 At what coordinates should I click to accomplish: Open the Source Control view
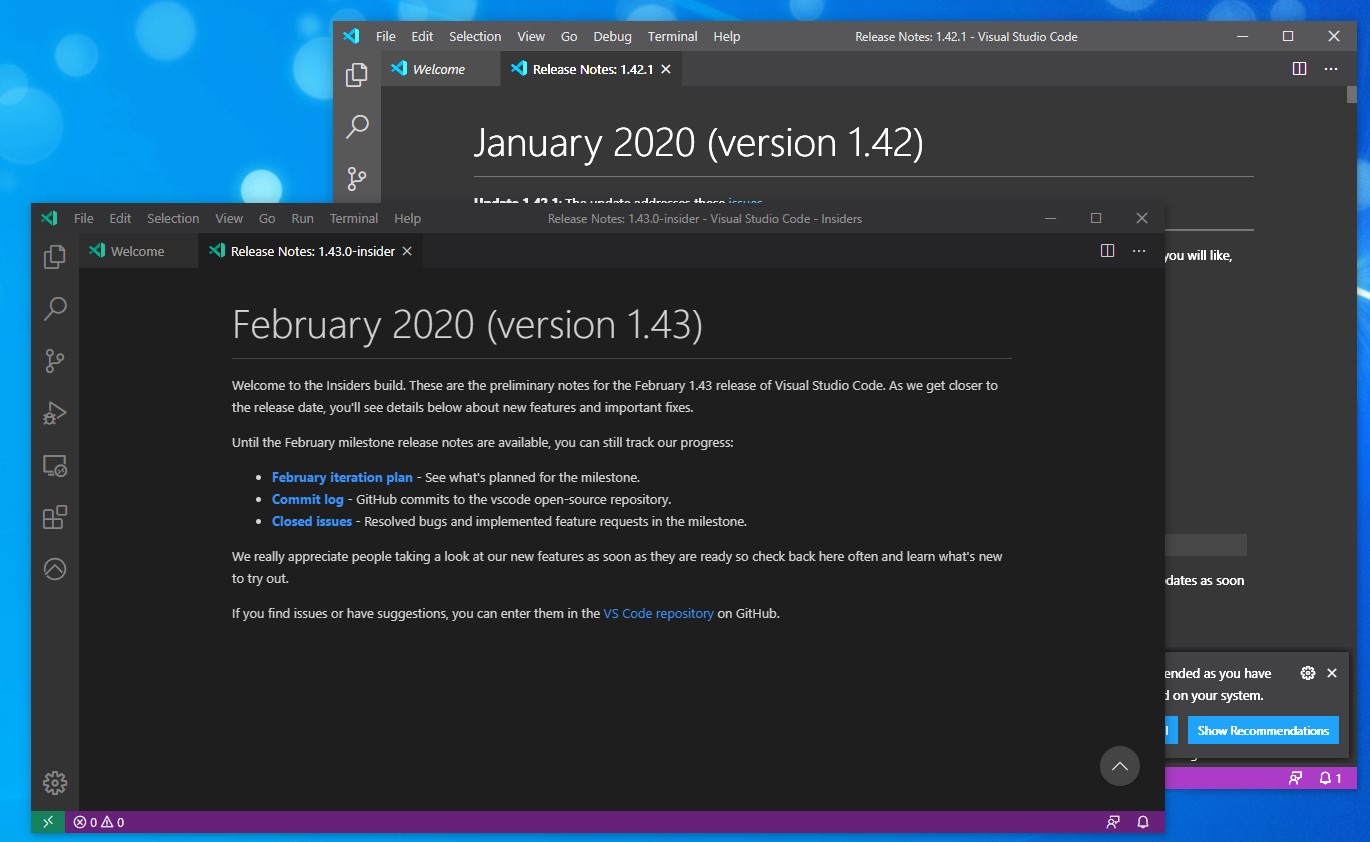coord(54,361)
